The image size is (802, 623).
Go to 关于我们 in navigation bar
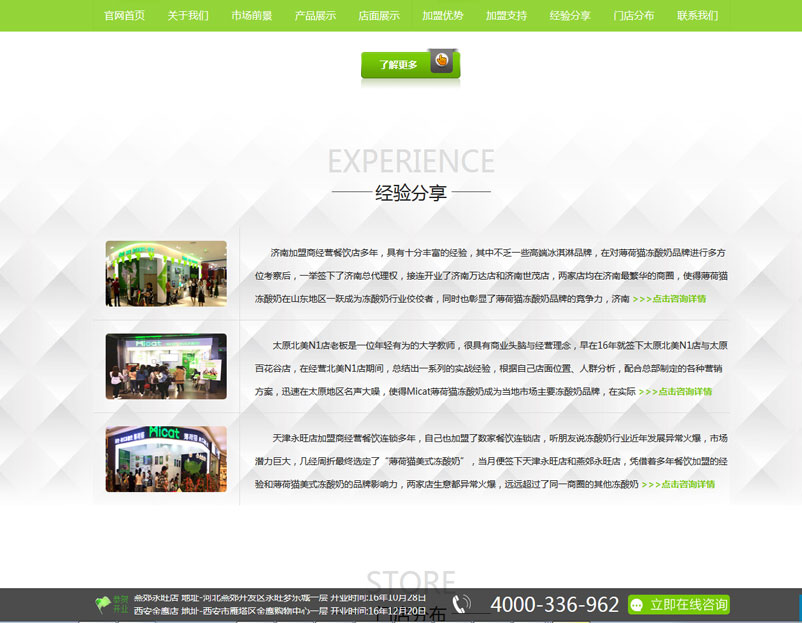(188, 16)
